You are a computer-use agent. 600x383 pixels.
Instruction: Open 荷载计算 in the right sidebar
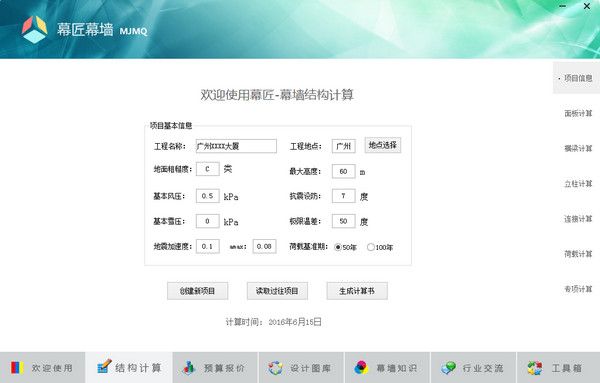pyautogui.click(x=578, y=254)
